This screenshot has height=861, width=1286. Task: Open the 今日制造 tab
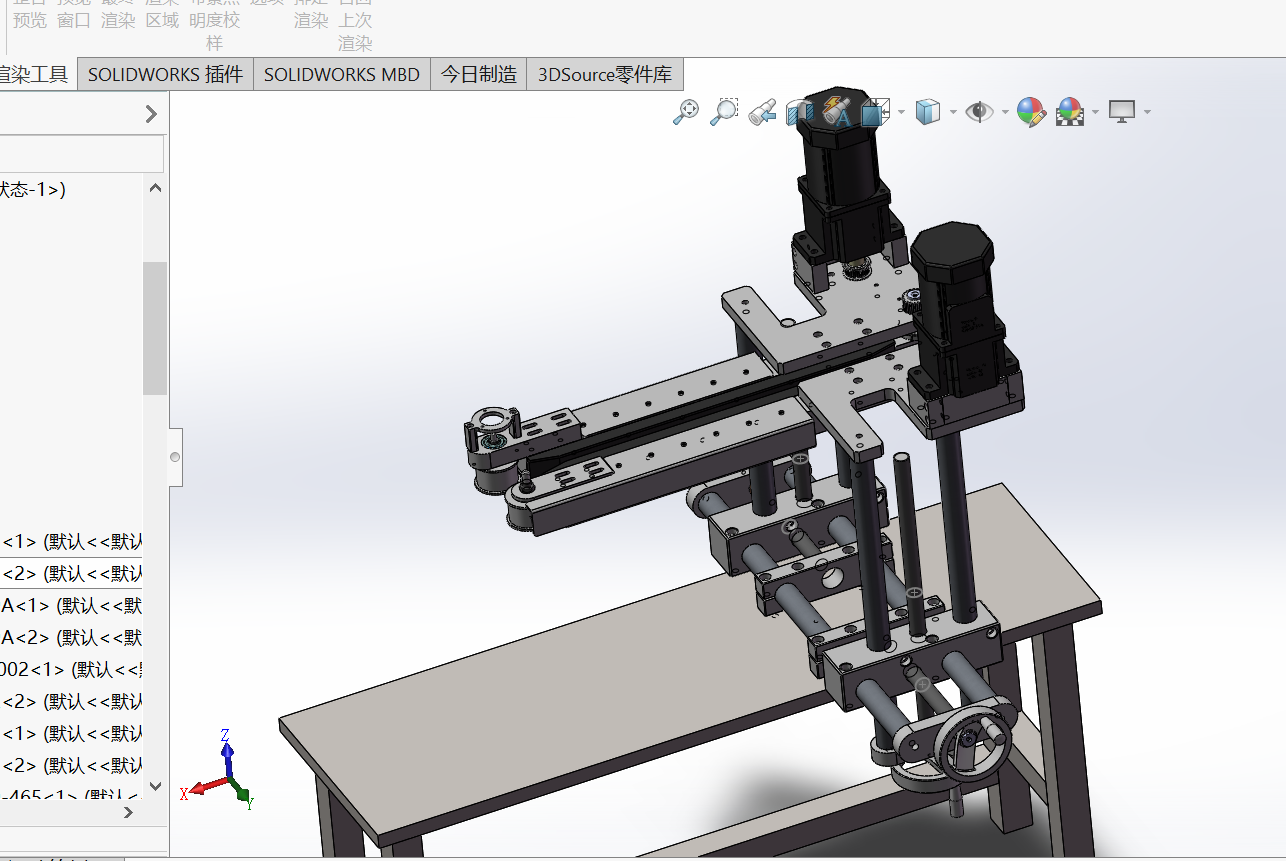tap(479, 75)
